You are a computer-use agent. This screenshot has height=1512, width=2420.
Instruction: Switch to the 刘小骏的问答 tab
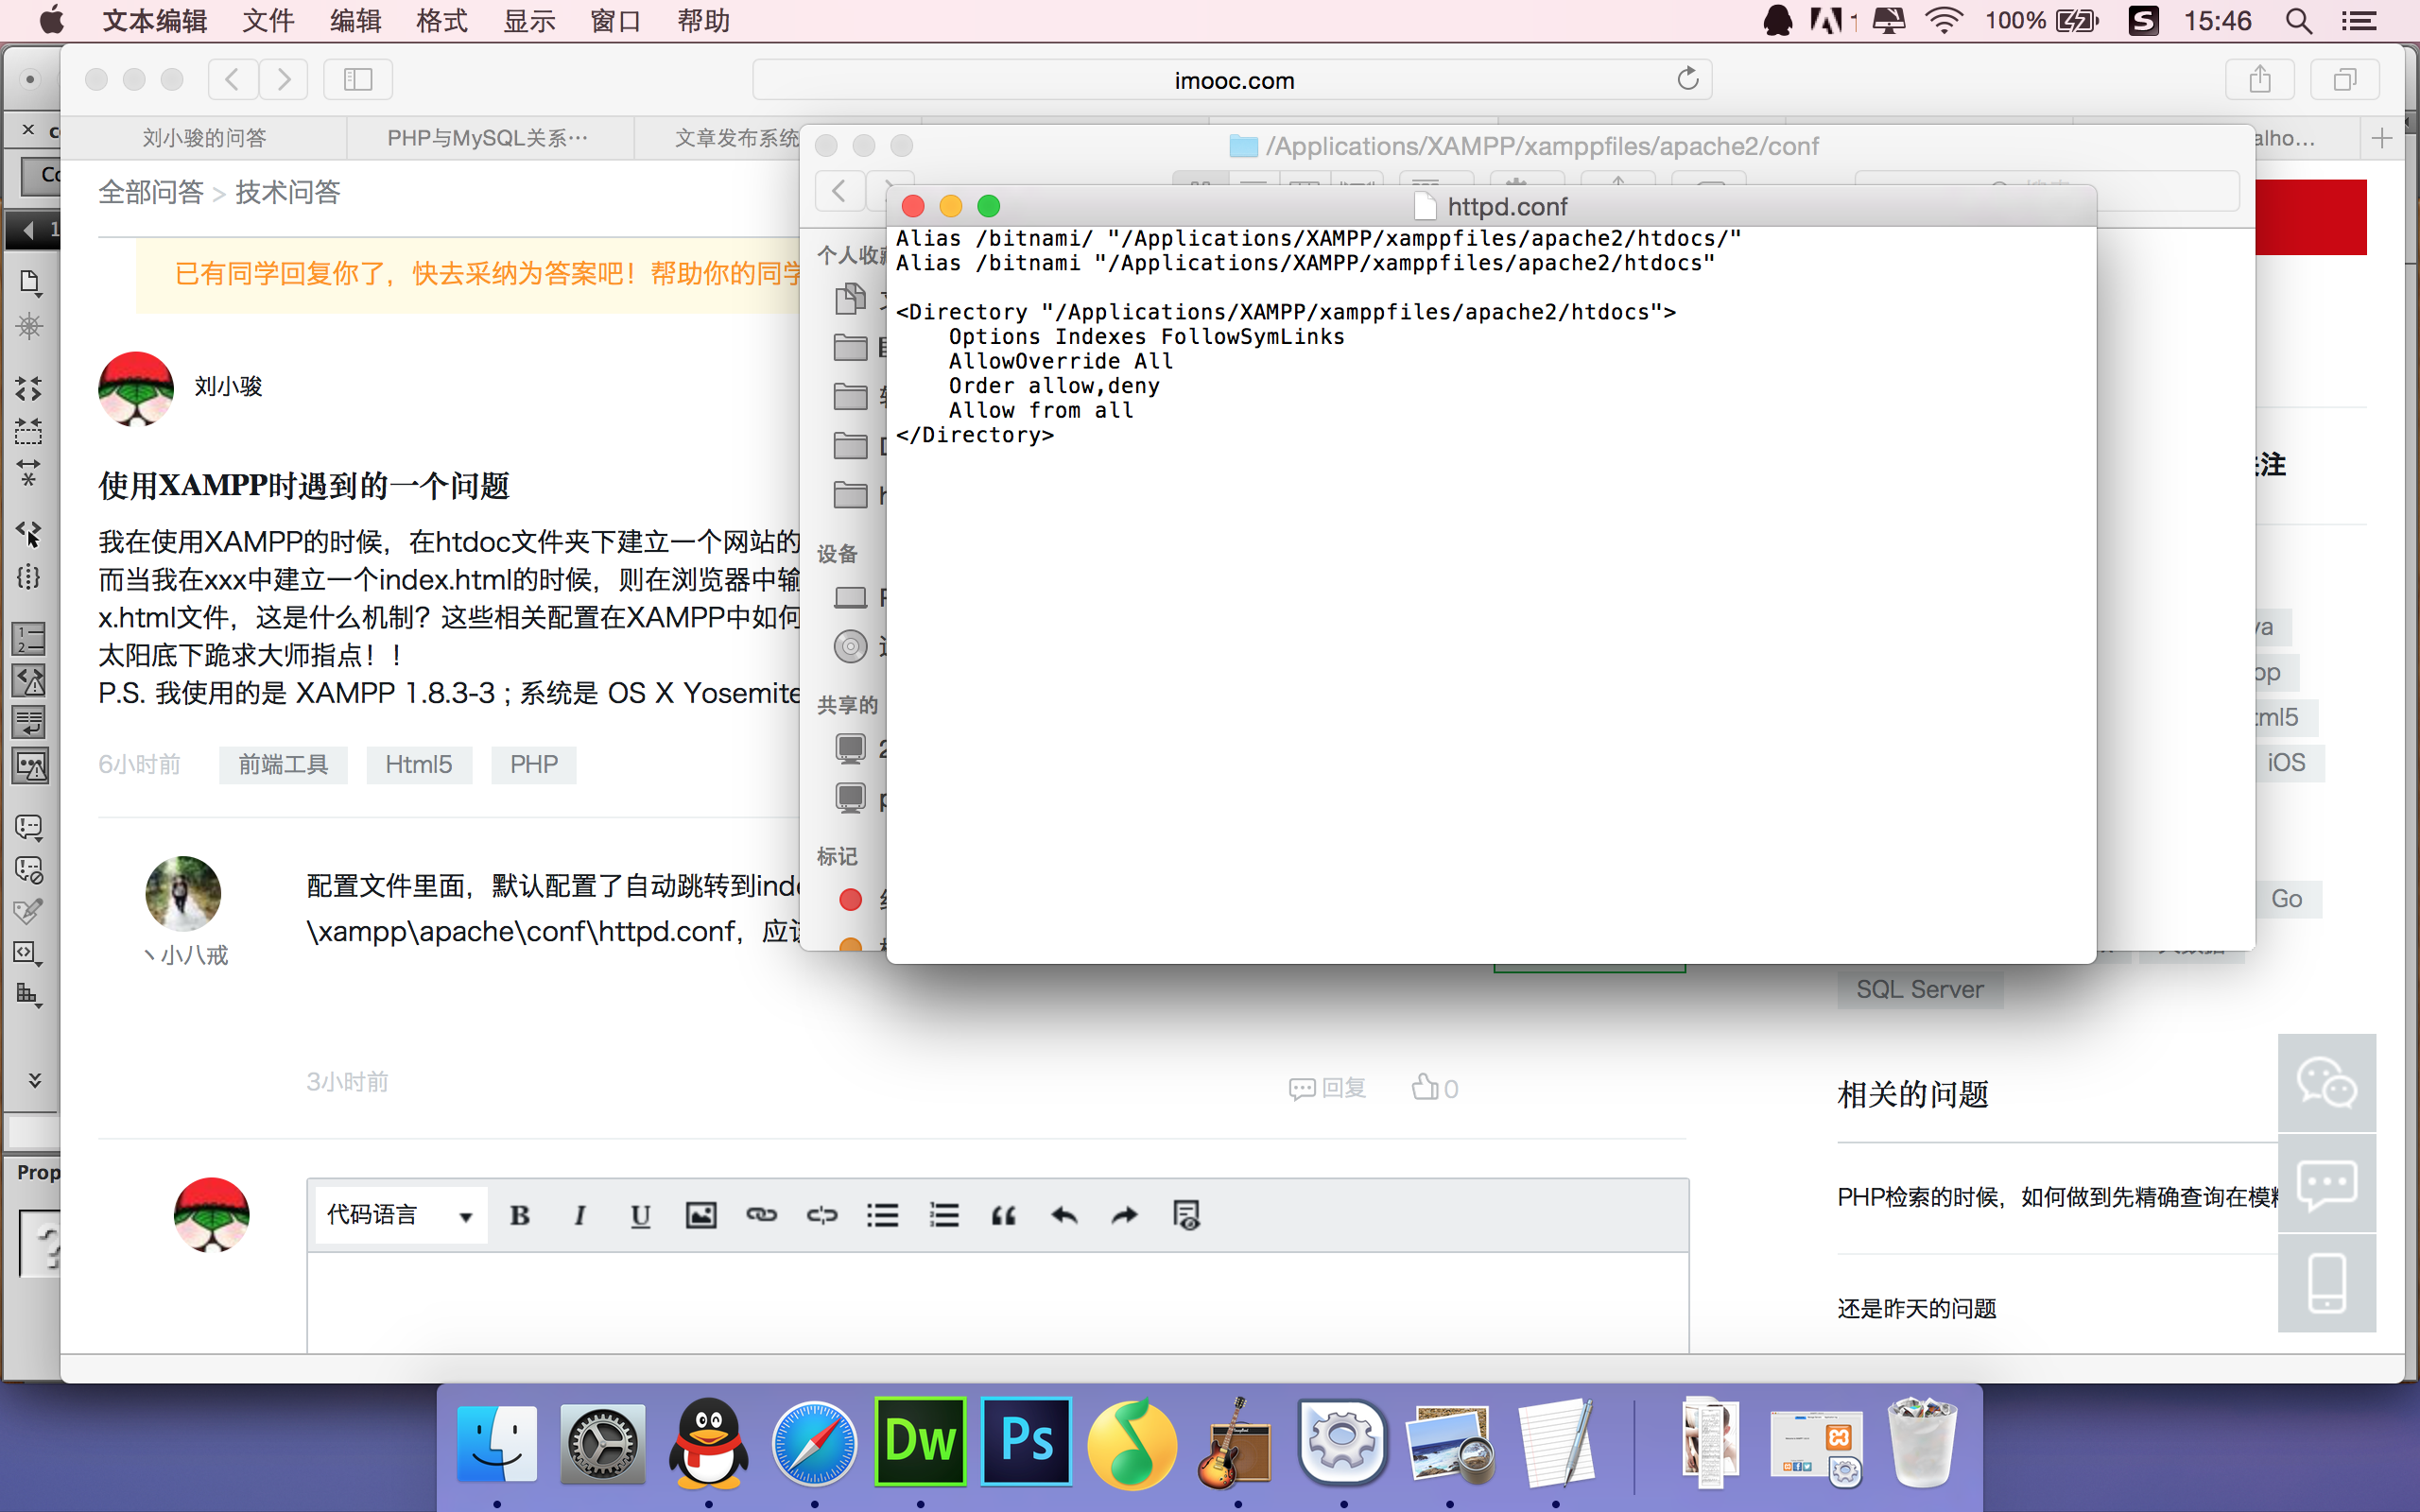(x=204, y=138)
